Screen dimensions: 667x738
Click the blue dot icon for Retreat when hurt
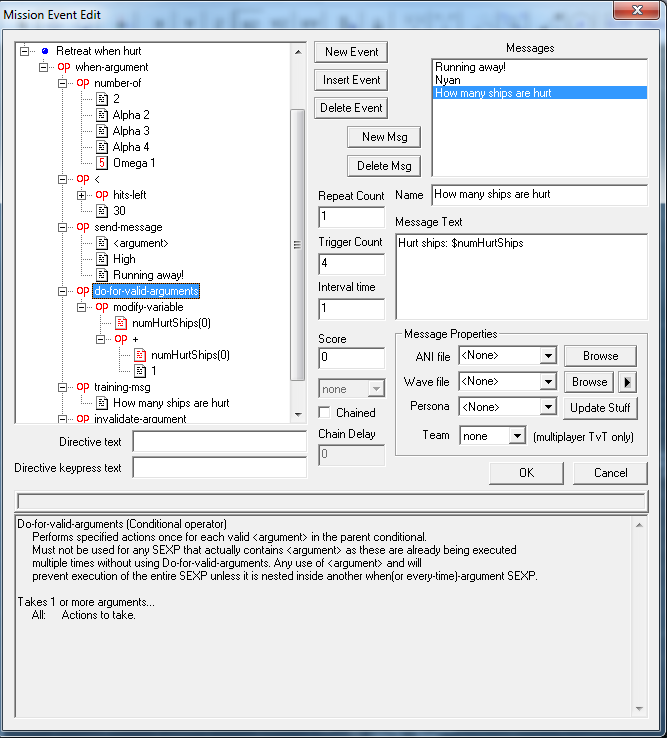click(45, 51)
